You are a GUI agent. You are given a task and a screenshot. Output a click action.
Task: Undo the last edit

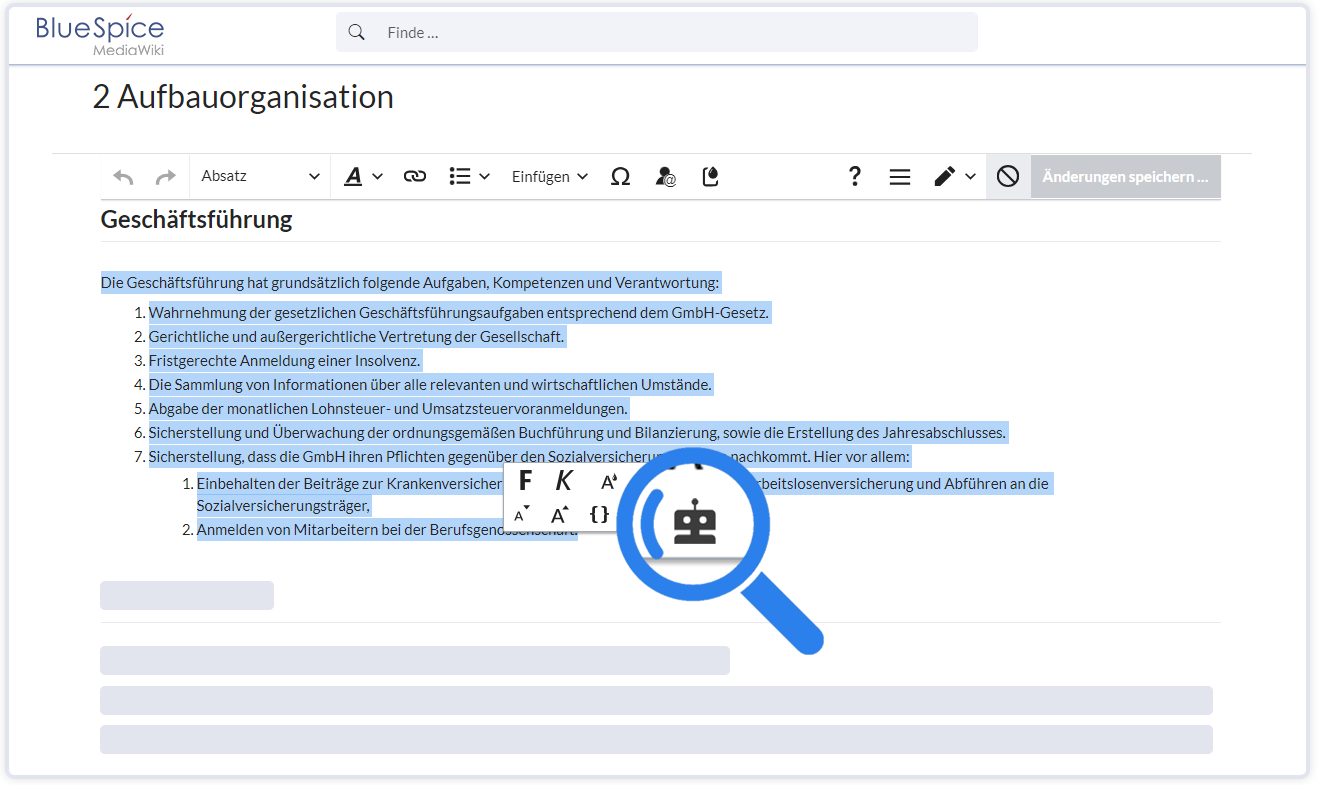point(123,177)
